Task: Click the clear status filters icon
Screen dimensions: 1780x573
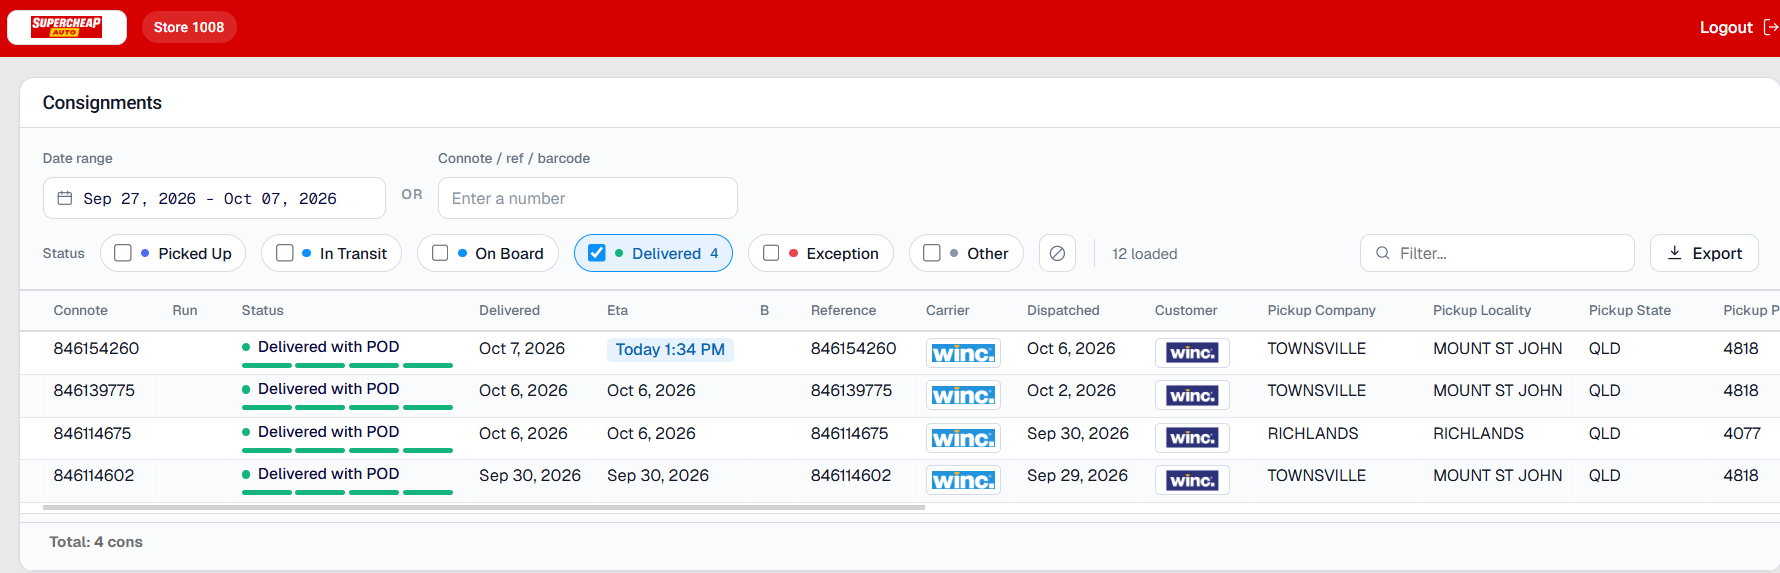Action: (1057, 253)
